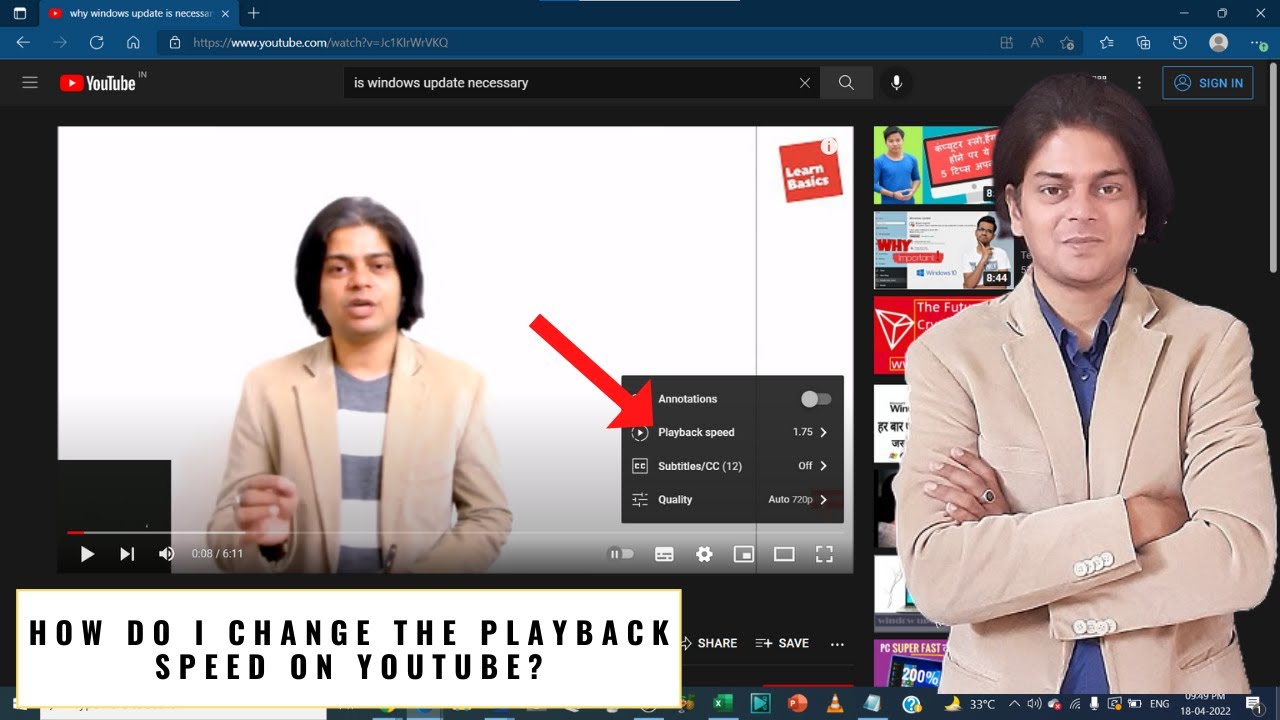Open the suggested video with 8:44 duration

tap(944, 250)
